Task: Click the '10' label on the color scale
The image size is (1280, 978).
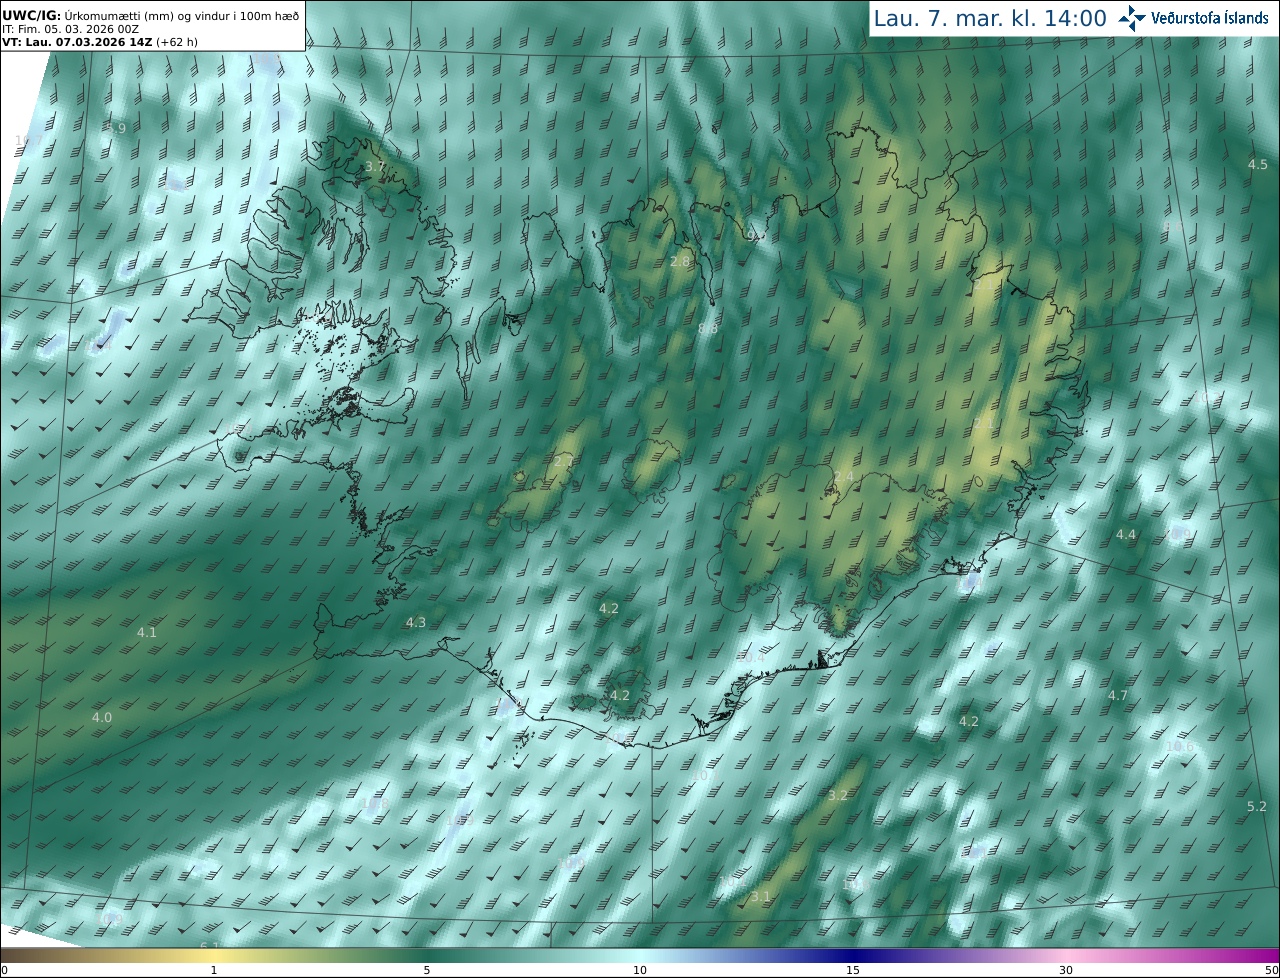Action: pos(640,970)
